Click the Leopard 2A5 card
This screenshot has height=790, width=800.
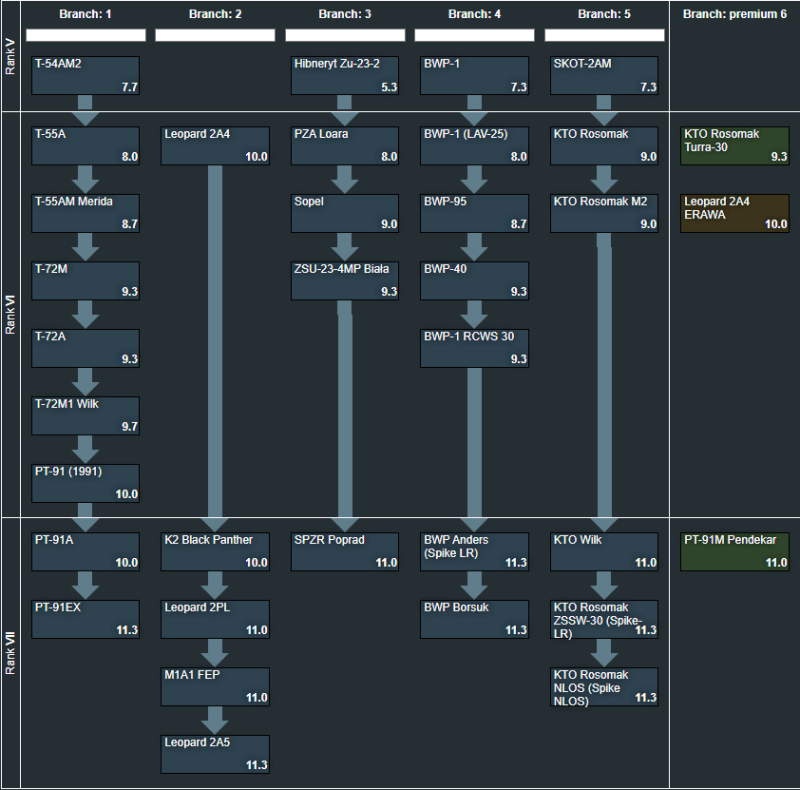tap(215, 754)
